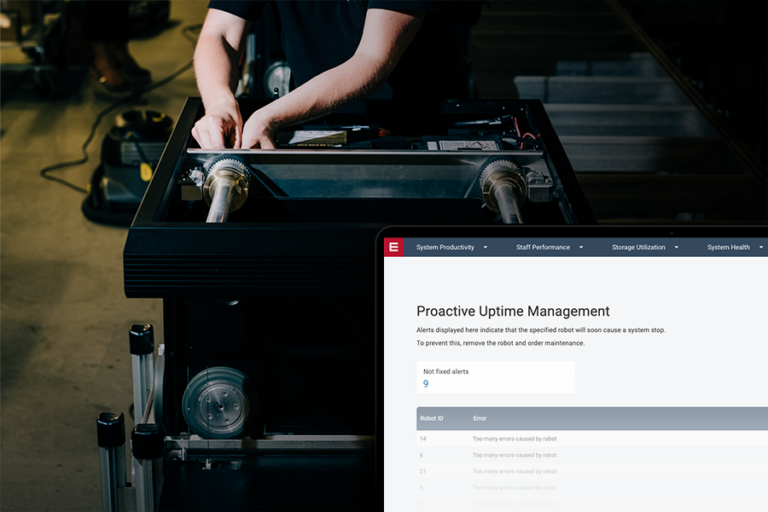Select the error text for robot 21
The width and height of the screenshot is (768, 512).
click(x=515, y=471)
